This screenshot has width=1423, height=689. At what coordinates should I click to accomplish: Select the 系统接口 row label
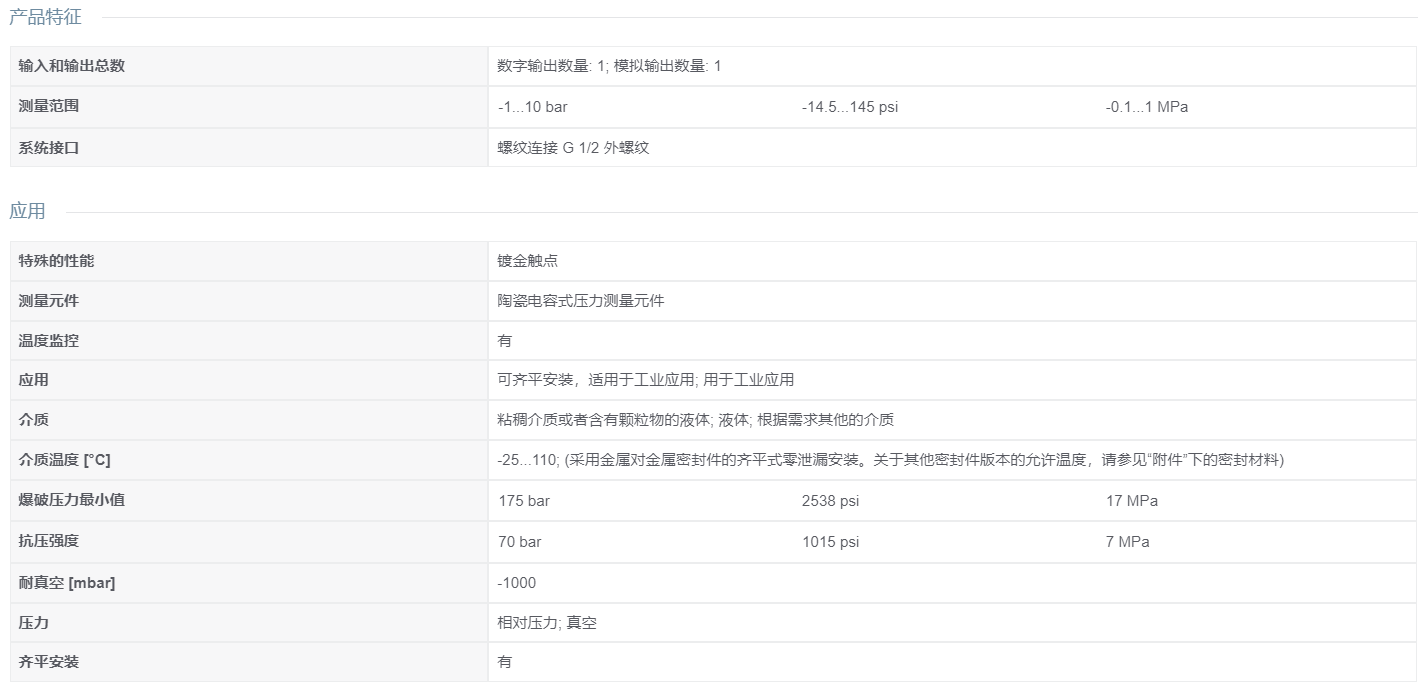click(x=49, y=148)
